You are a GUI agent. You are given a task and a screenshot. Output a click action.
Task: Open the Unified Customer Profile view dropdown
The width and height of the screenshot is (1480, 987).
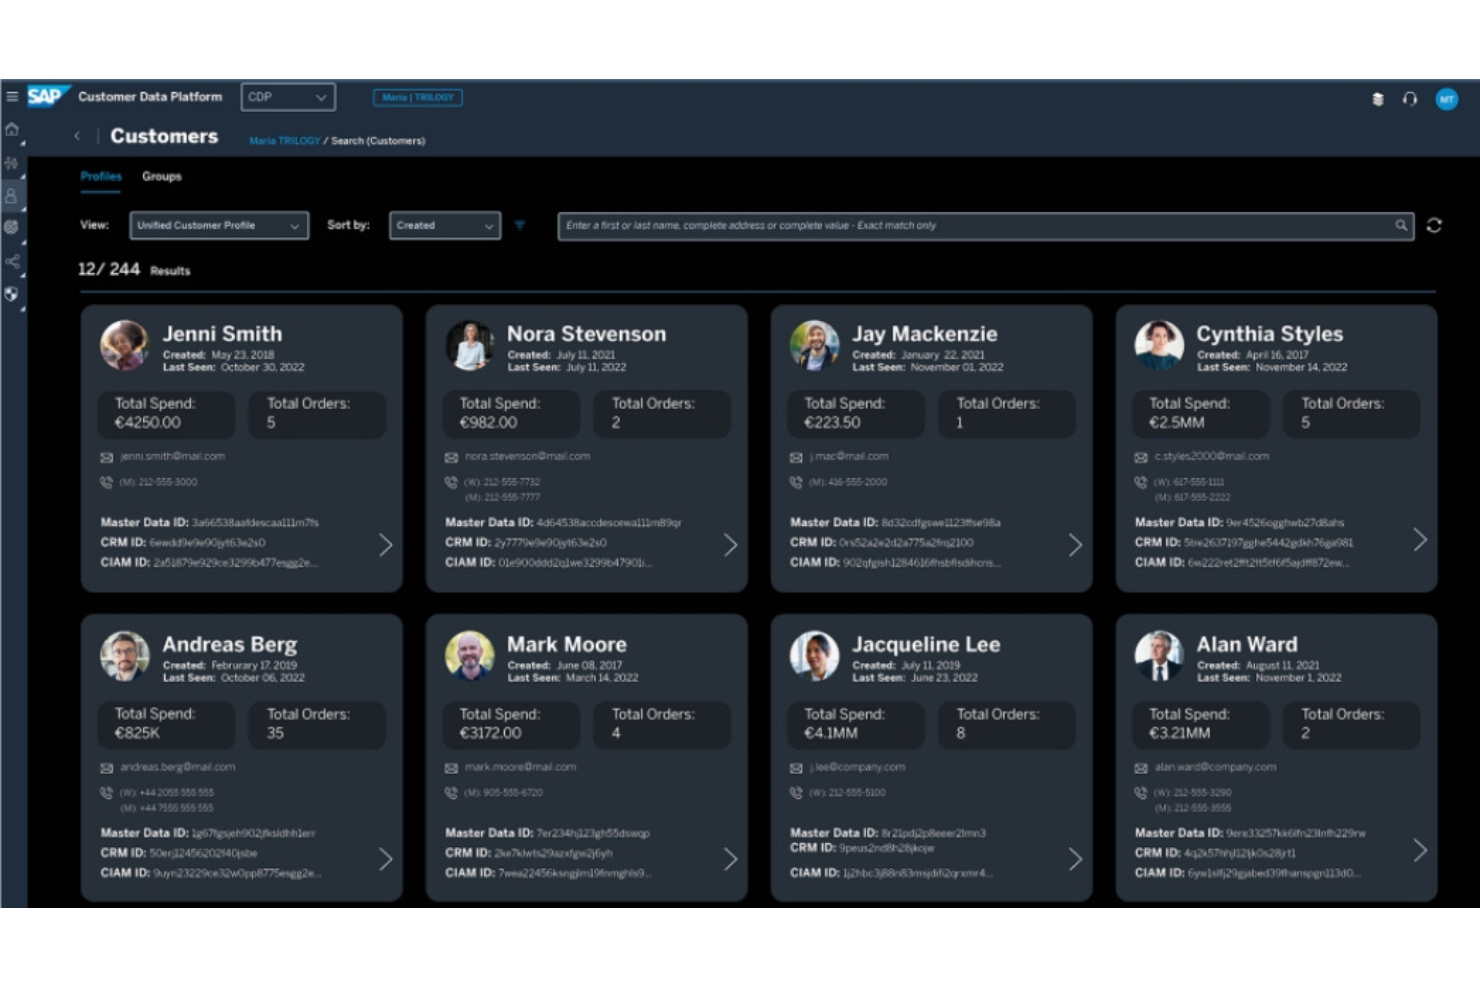(x=218, y=225)
